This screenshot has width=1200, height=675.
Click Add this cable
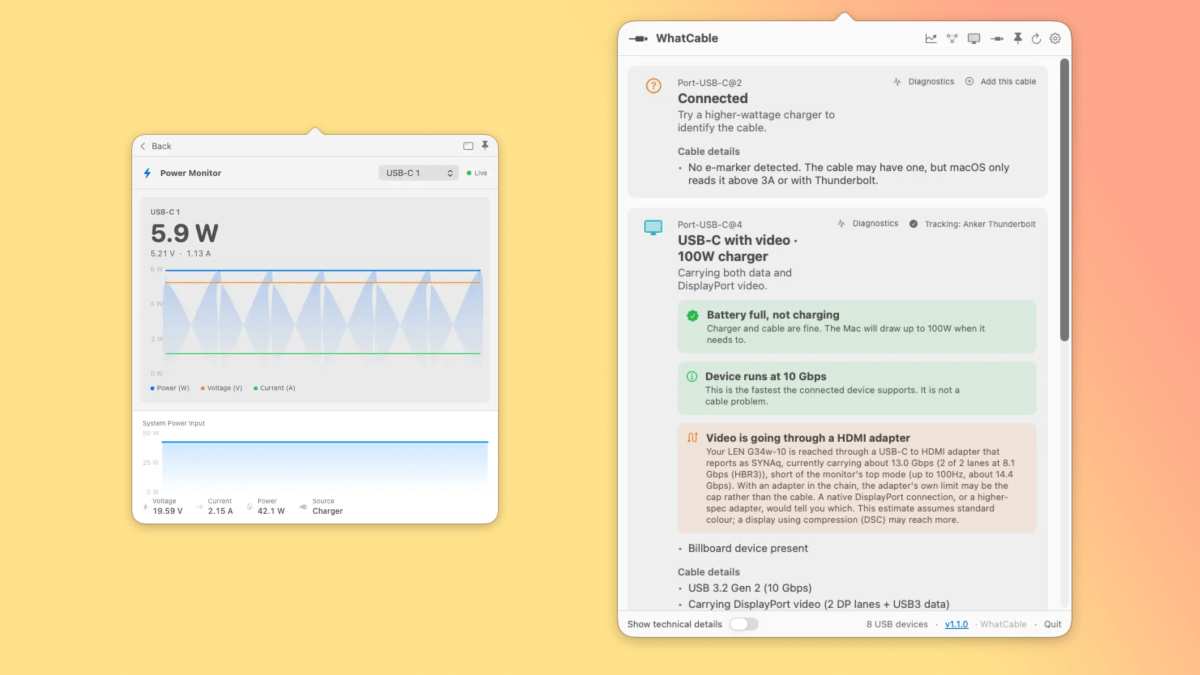click(x=1000, y=82)
